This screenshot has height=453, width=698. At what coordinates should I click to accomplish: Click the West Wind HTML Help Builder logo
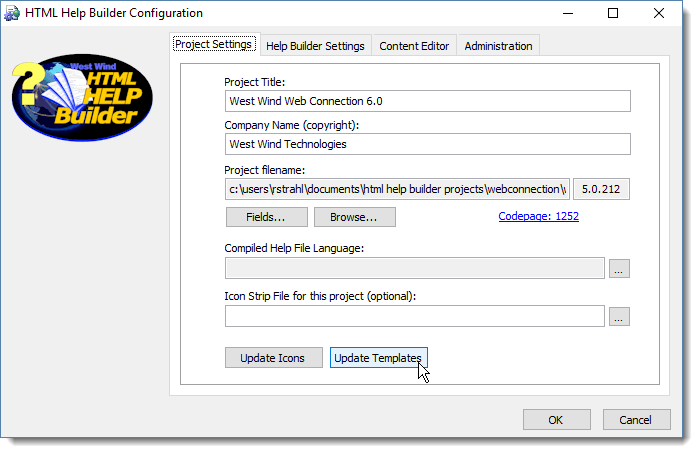coord(82,97)
